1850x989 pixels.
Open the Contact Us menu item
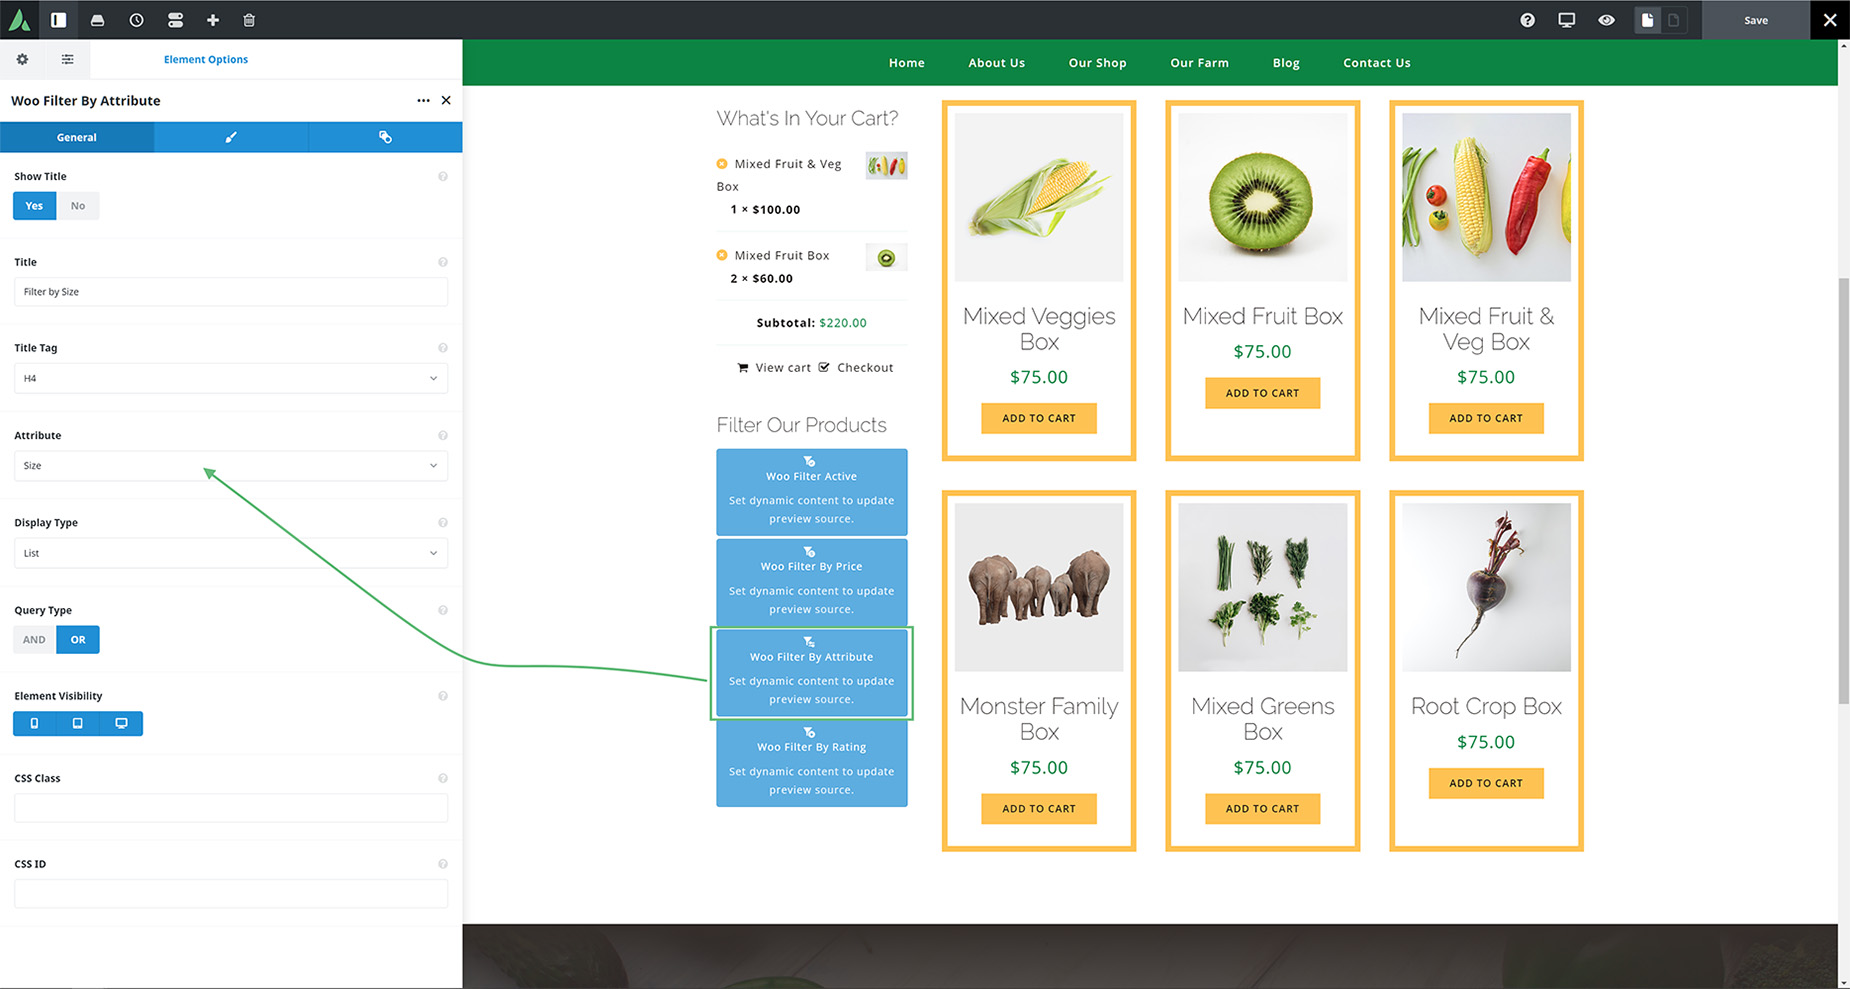pyautogui.click(x=1376, y=62)
